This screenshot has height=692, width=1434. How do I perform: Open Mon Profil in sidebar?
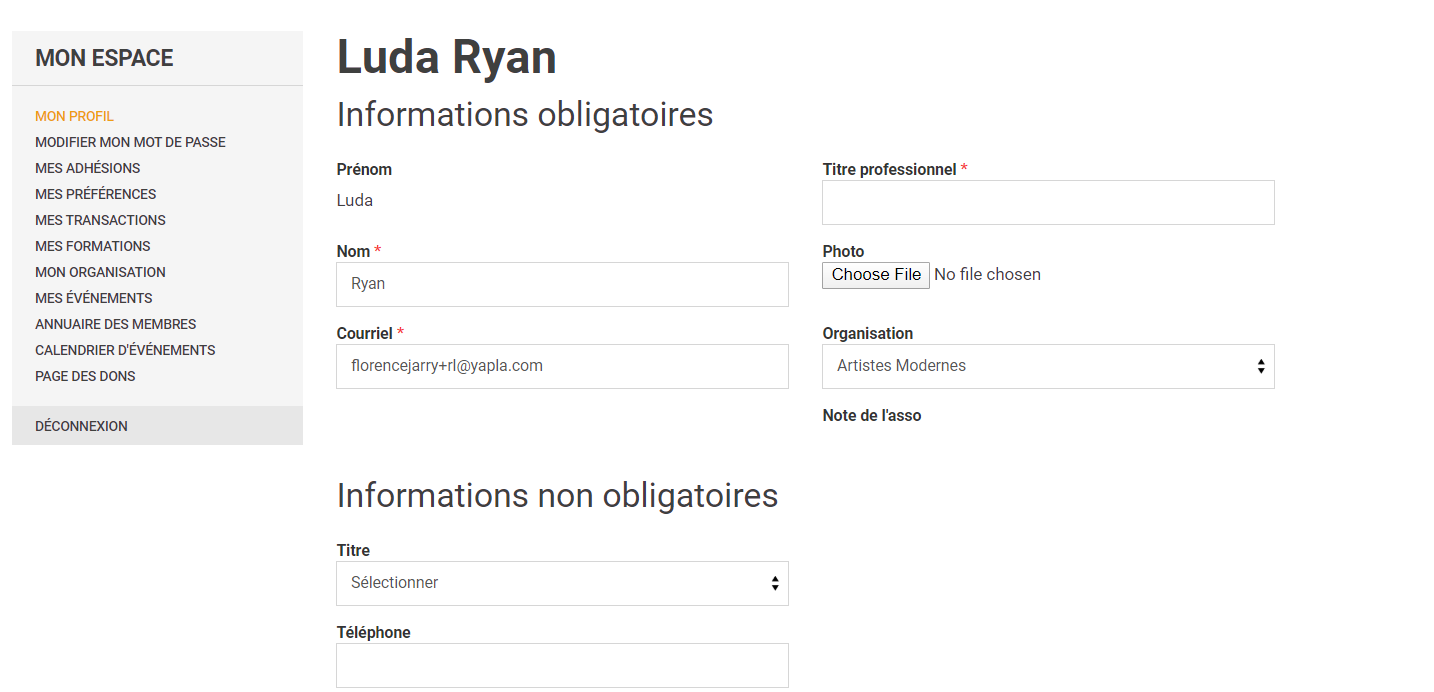[x=75, y=116]
